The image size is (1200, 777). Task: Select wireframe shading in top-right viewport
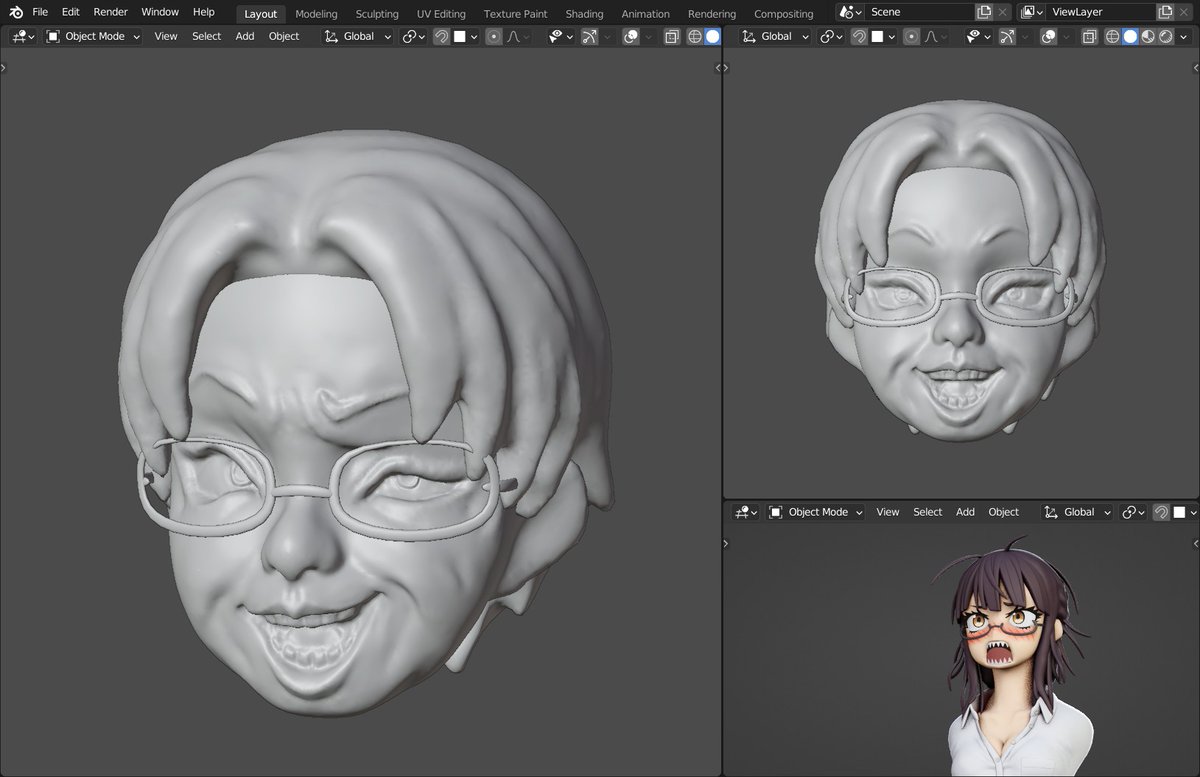(1113, 36)
